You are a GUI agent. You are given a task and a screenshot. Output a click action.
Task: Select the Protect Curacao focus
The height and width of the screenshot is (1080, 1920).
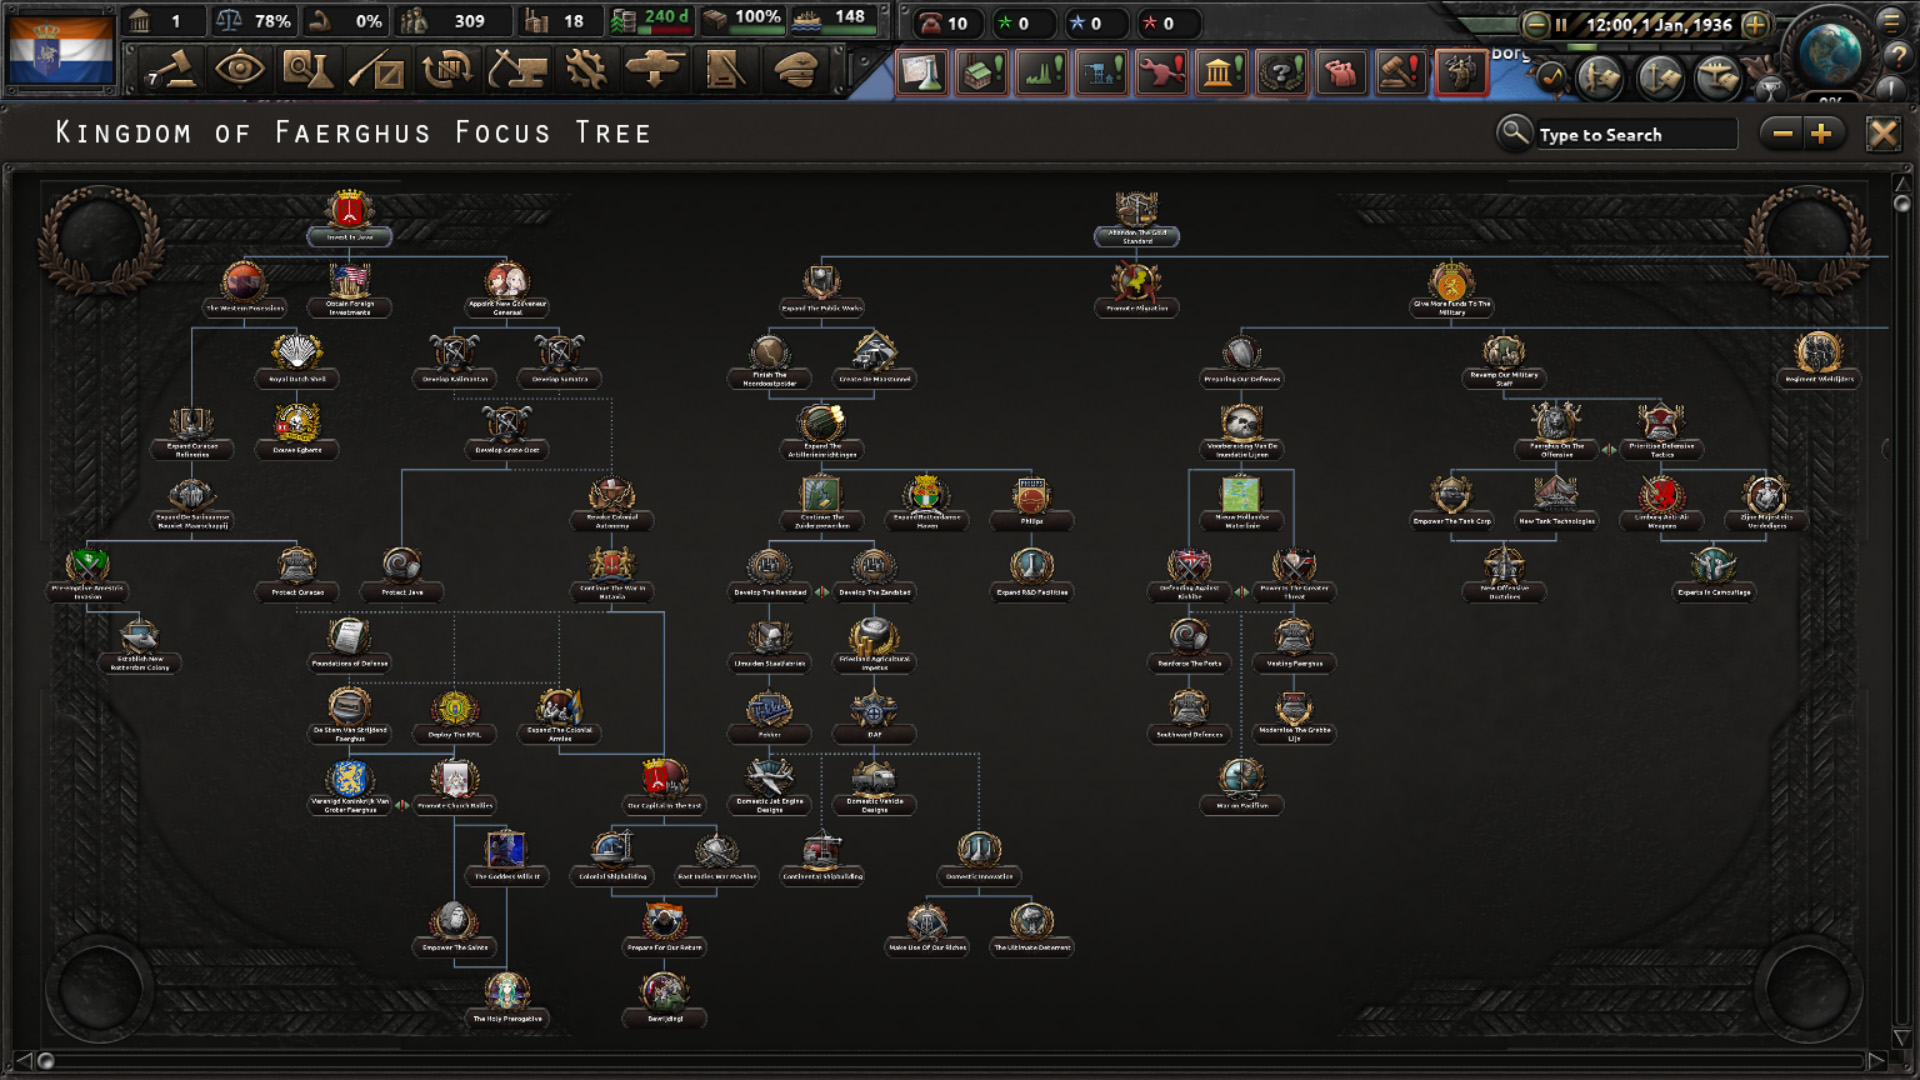click(x=297, y=573)
